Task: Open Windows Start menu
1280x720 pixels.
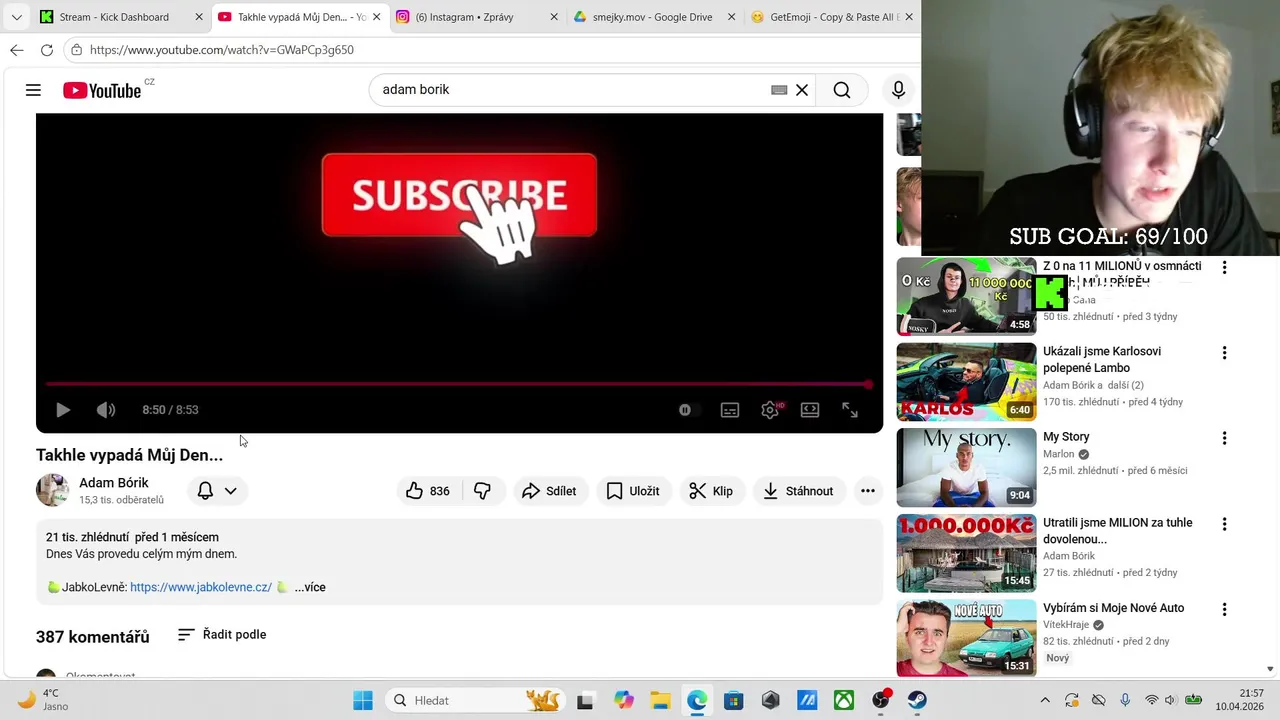Action: point(363,700)
